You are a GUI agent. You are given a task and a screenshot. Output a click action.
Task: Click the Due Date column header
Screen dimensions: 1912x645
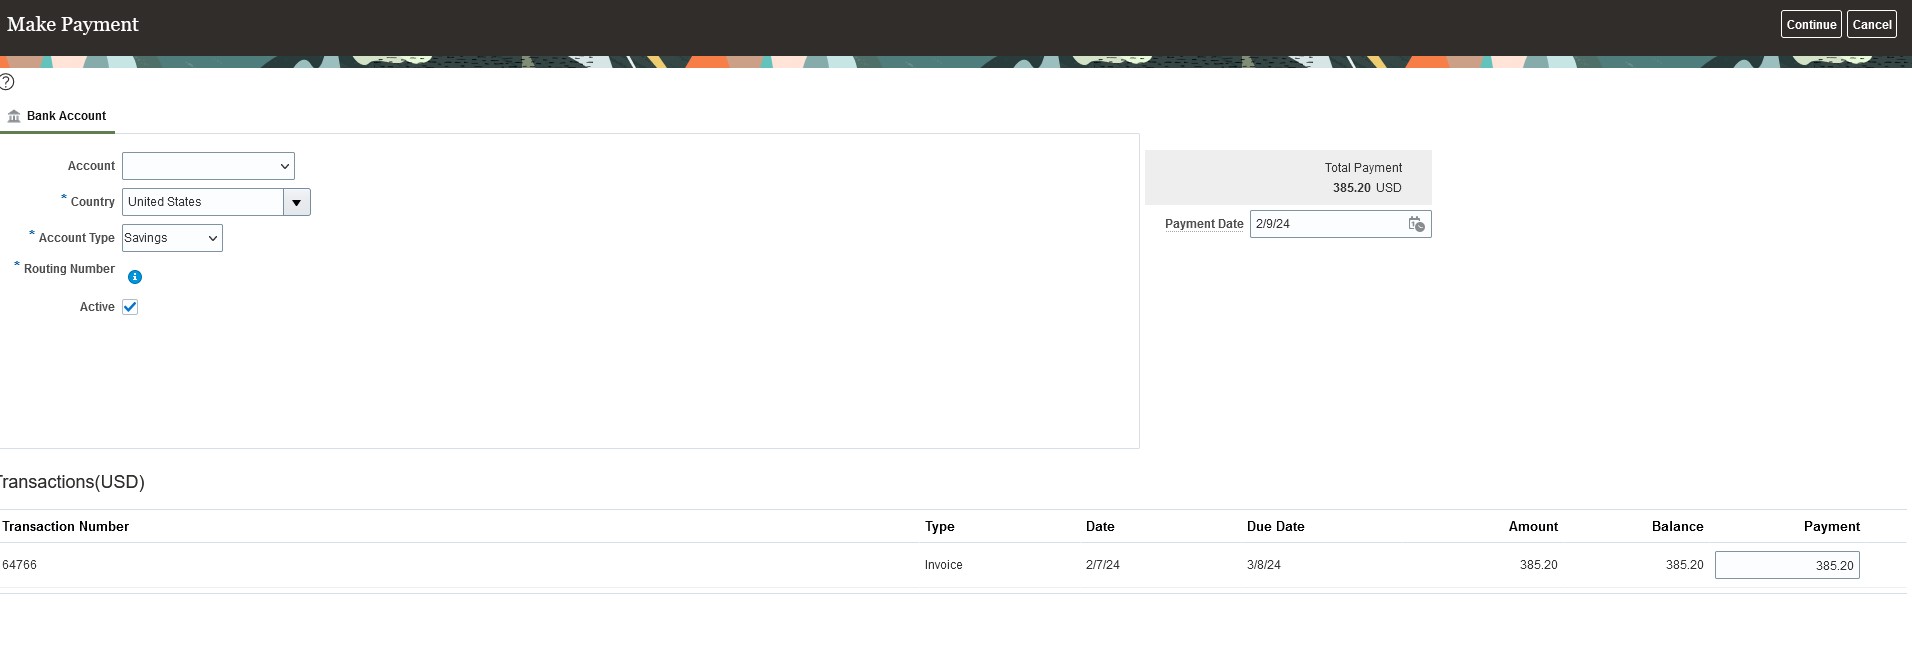point(1276,527)
